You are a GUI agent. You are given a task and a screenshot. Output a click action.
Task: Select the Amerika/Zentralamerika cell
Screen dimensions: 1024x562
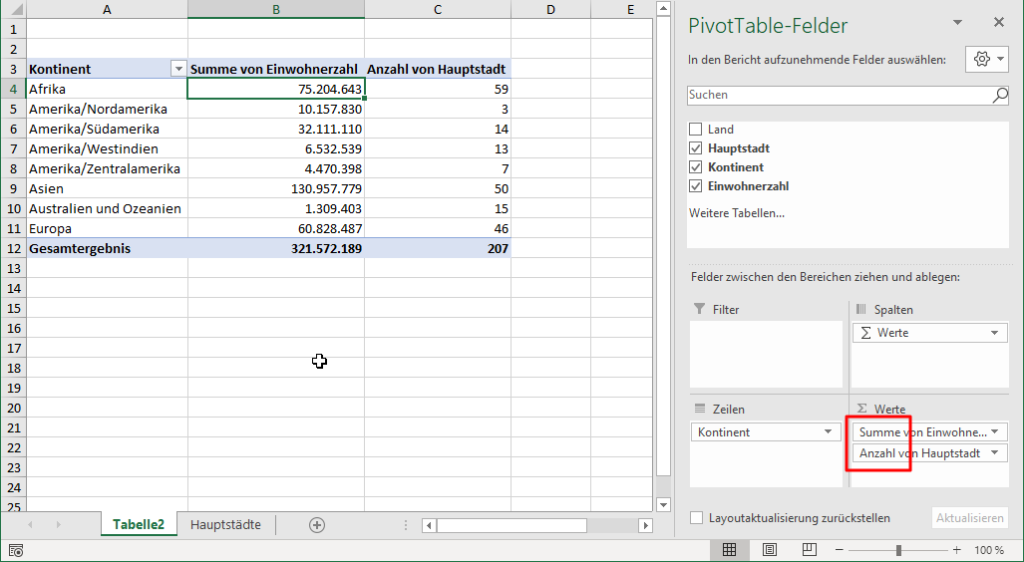(x=107, y=169)
